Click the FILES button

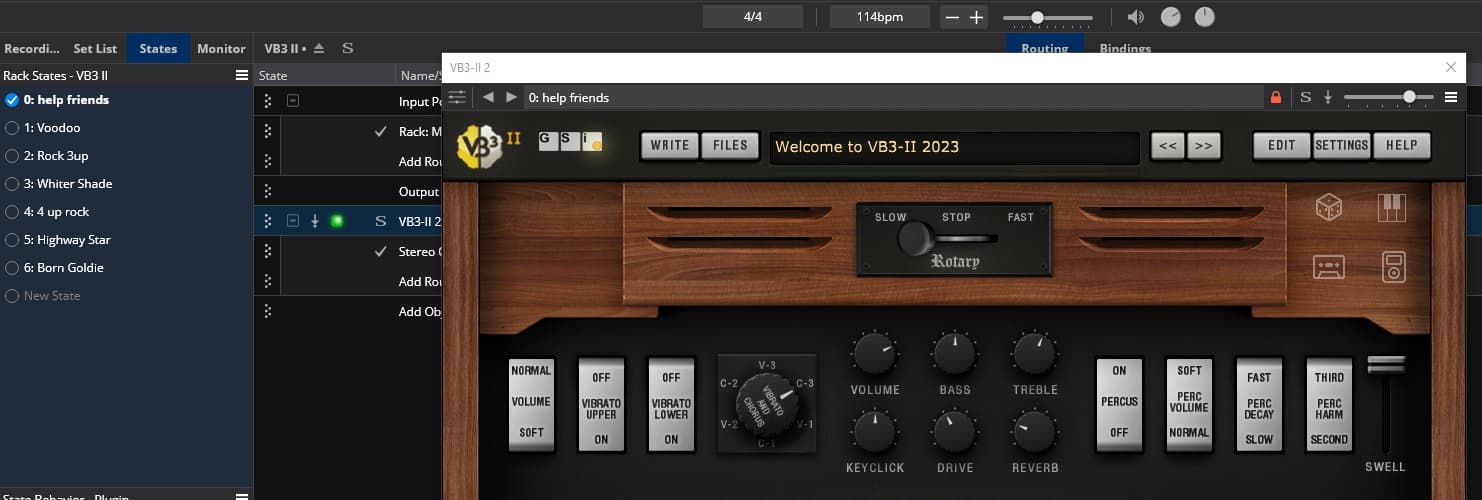pos(730,145)
